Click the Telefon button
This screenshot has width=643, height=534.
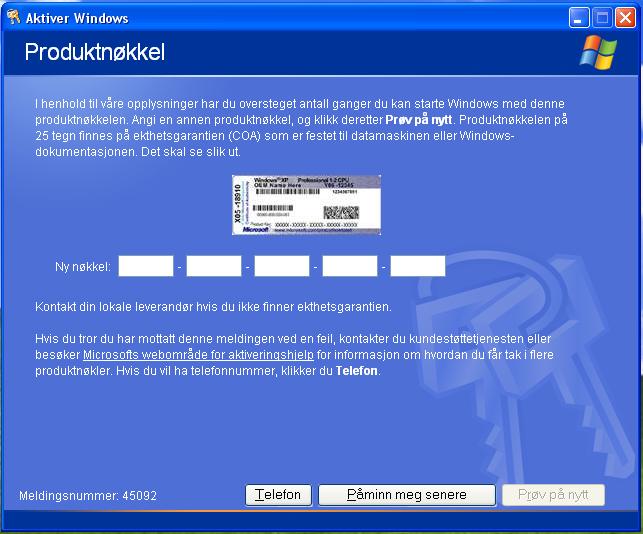278,495
